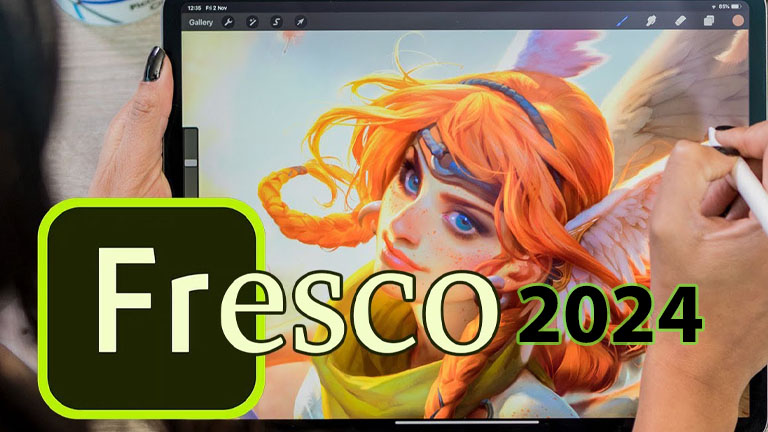
Task: Tap the 12:35 clock in status bar
Action: click(x=194, y=8)
